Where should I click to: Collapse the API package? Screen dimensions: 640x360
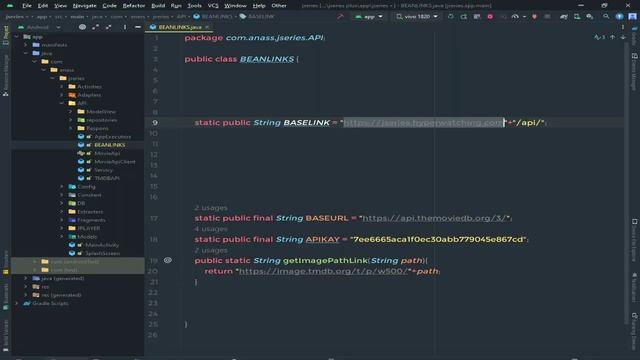[62, 103]
